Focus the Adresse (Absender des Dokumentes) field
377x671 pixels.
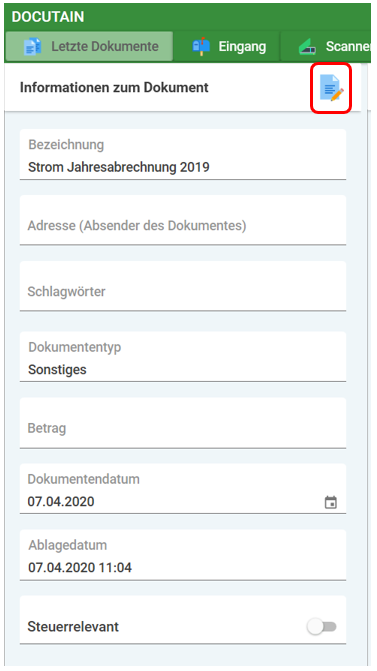(183, 220)
